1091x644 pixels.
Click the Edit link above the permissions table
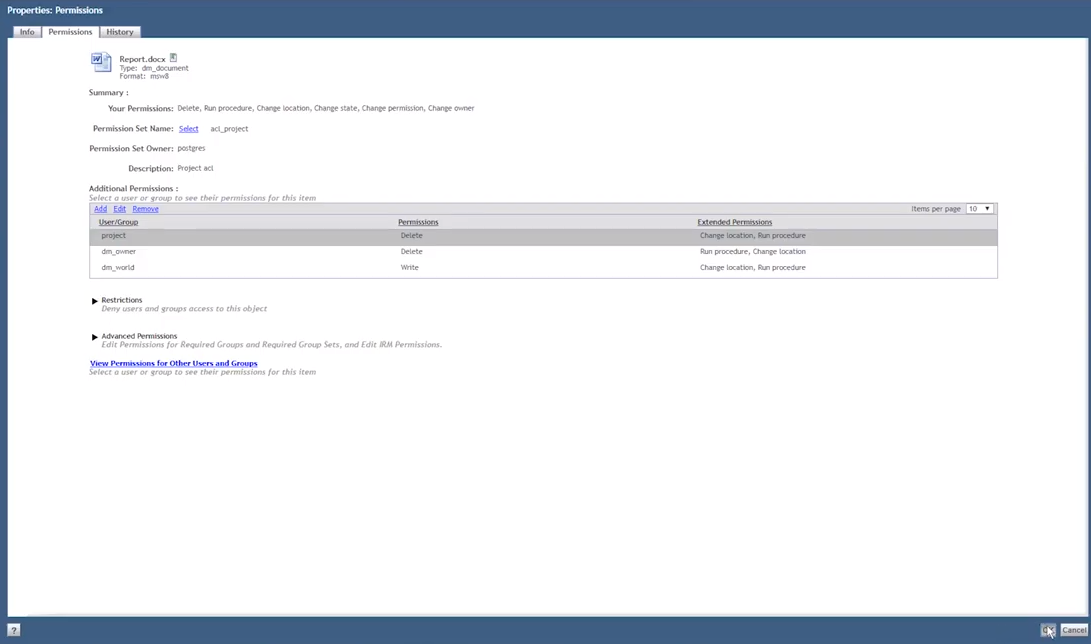(119, 208)
